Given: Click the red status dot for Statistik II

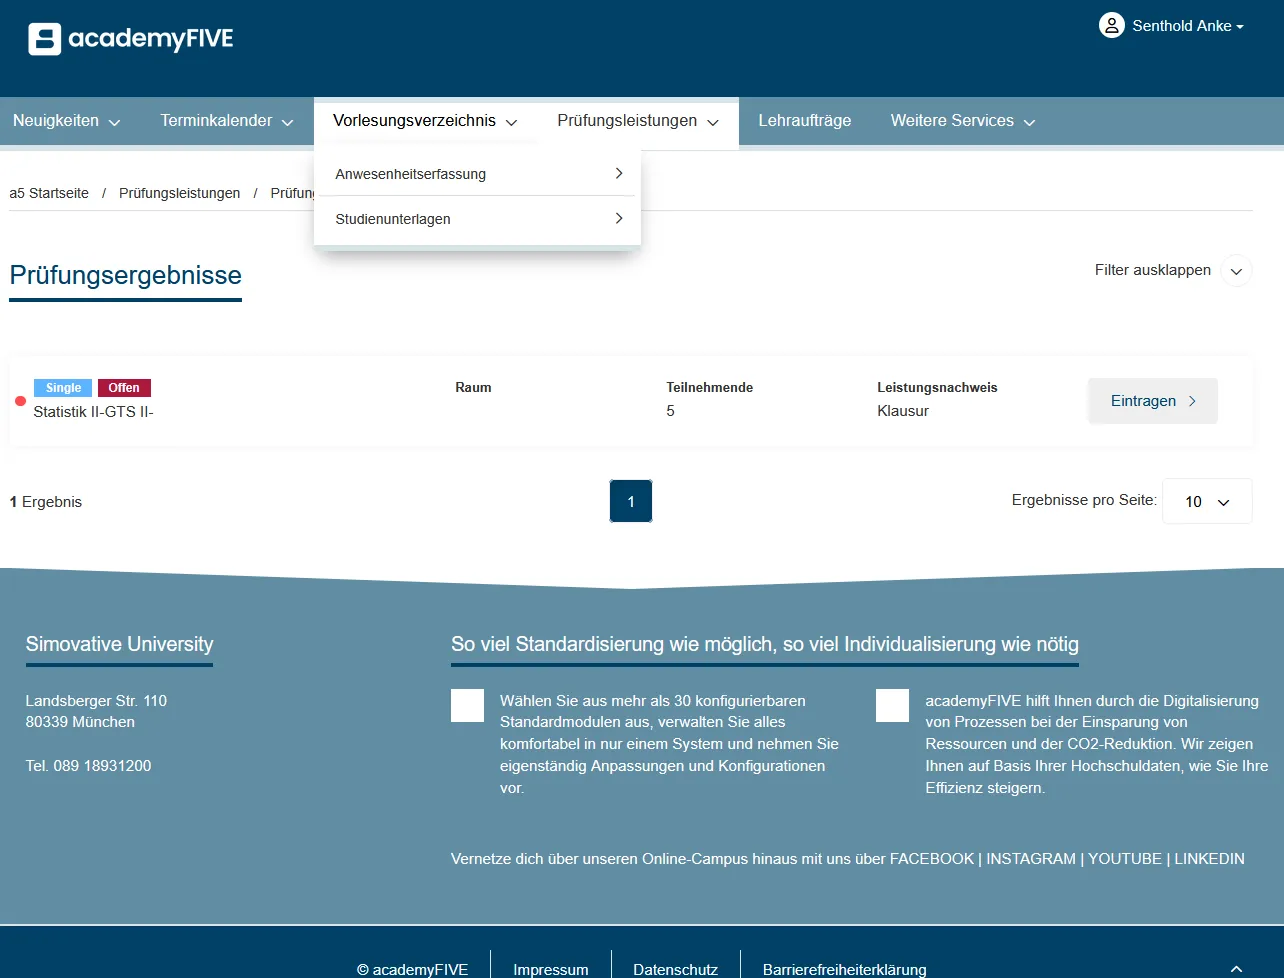Looking at the screenshot, I should pyautogui.click(x=20, y=401).
